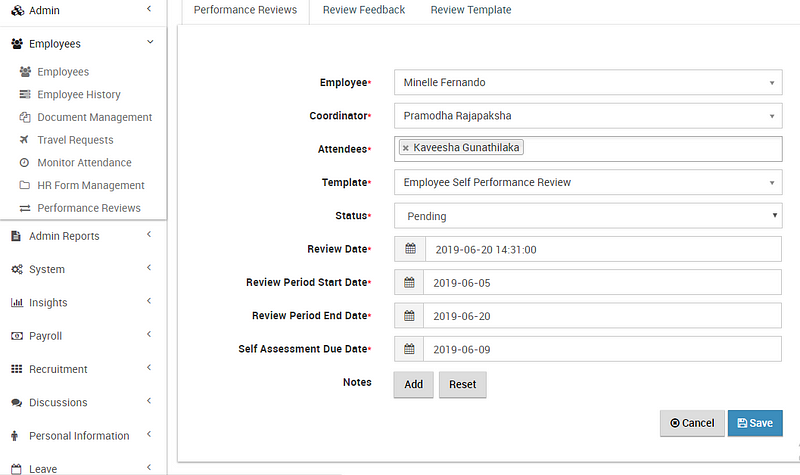Image resolution: width=800 pixels, height=475 pixels.
Task: Open the Employee dropdown showing Minelle Fernando
Action: click(x=588, y=82)
